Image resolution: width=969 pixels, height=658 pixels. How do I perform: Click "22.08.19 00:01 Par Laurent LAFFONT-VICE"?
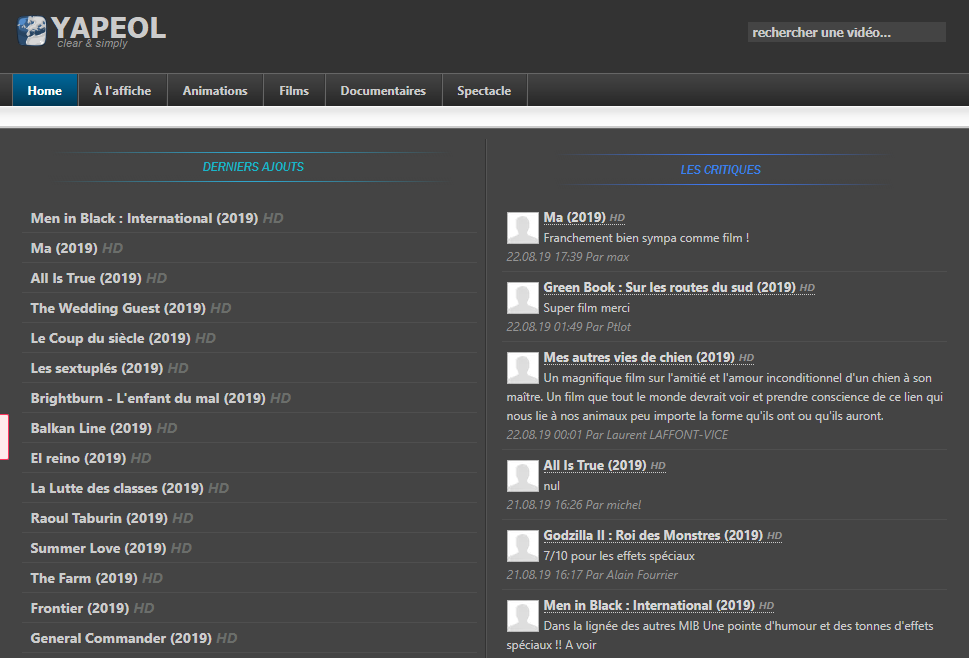tap(617, 435)
